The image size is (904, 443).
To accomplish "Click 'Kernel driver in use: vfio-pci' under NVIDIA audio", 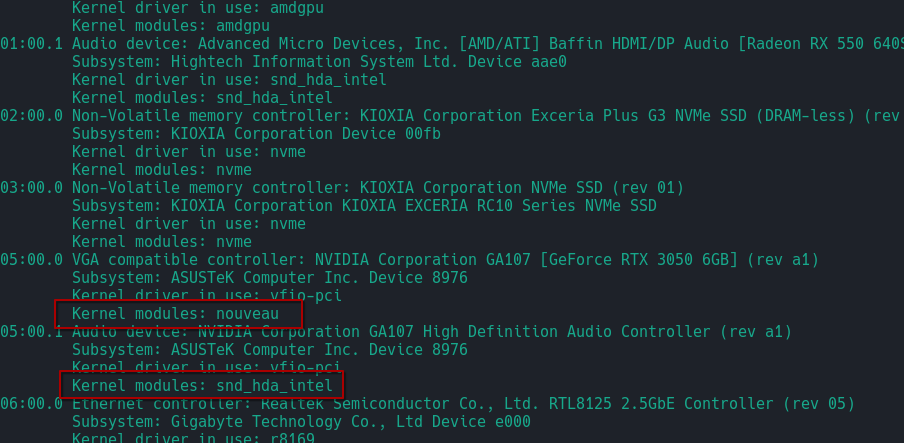I will [206, 367].
